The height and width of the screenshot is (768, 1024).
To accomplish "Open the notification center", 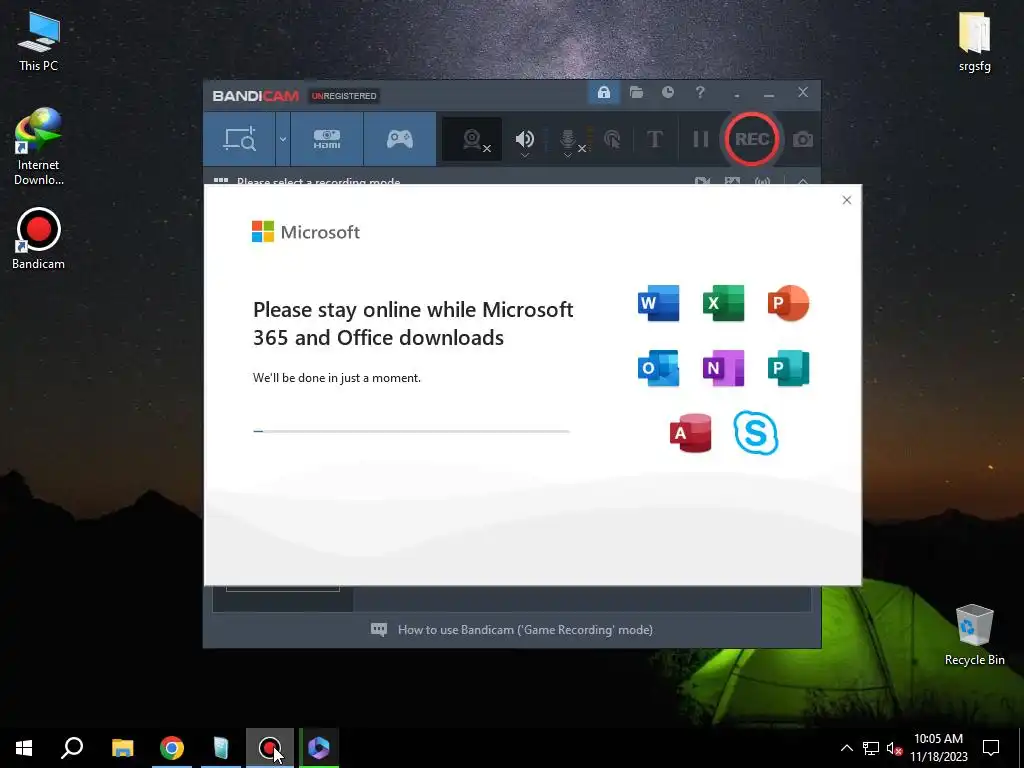I will tap(991, 748).
